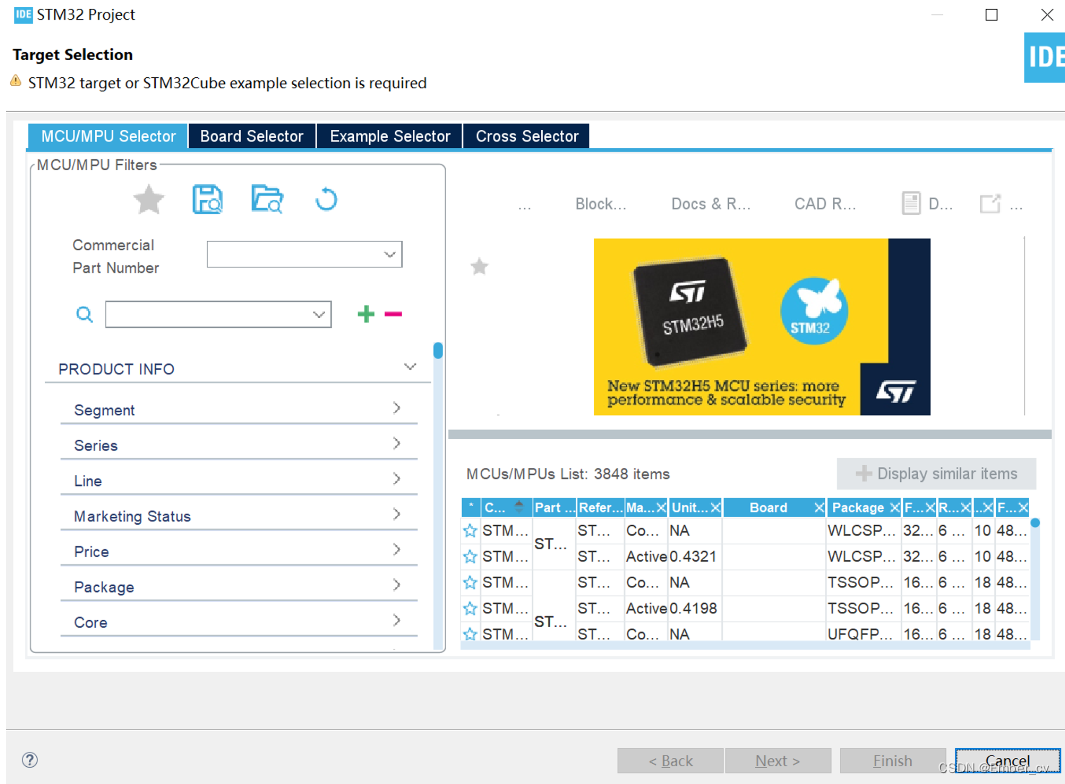Close the Unit price column via its X
This screenshot has height=784, width=1065.
pyautogui.click(x=715, y=507)
